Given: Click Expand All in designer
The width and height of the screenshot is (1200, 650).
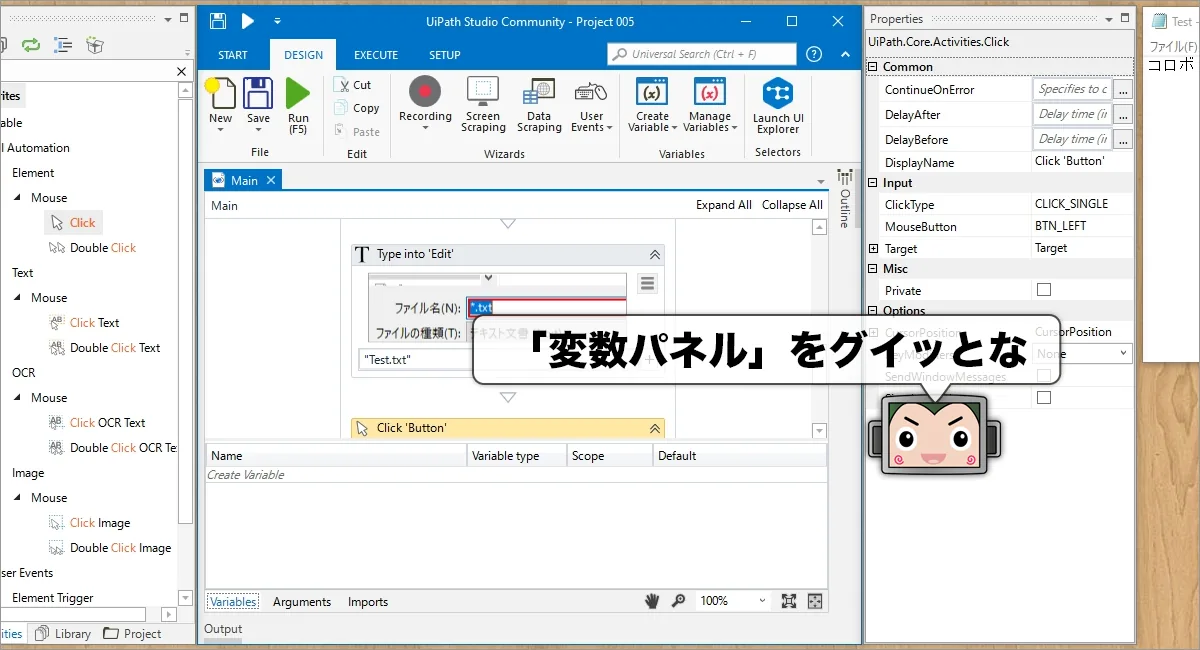Looking at the screenshot, I should [724, 205].
